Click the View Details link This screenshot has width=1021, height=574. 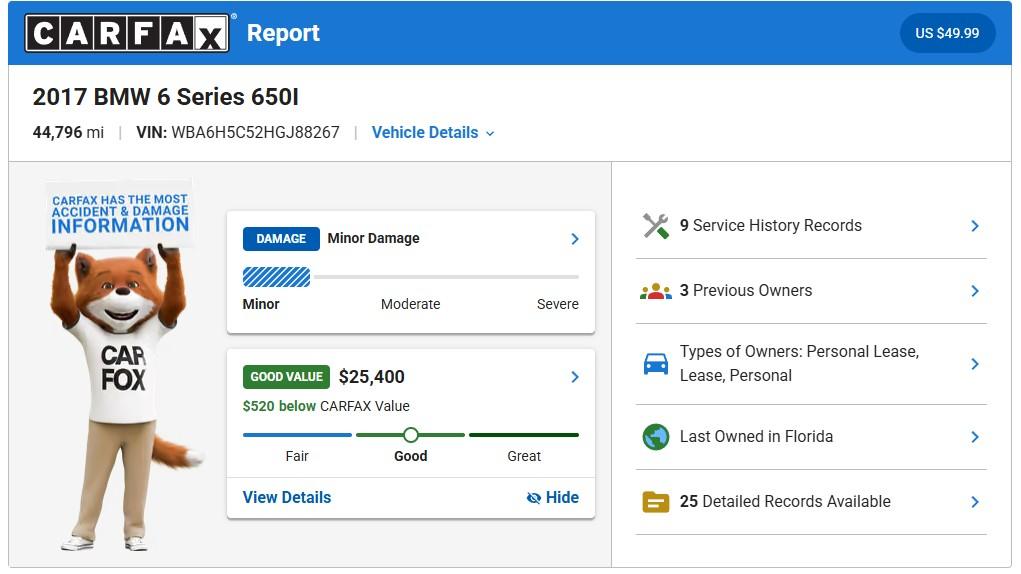287,497
